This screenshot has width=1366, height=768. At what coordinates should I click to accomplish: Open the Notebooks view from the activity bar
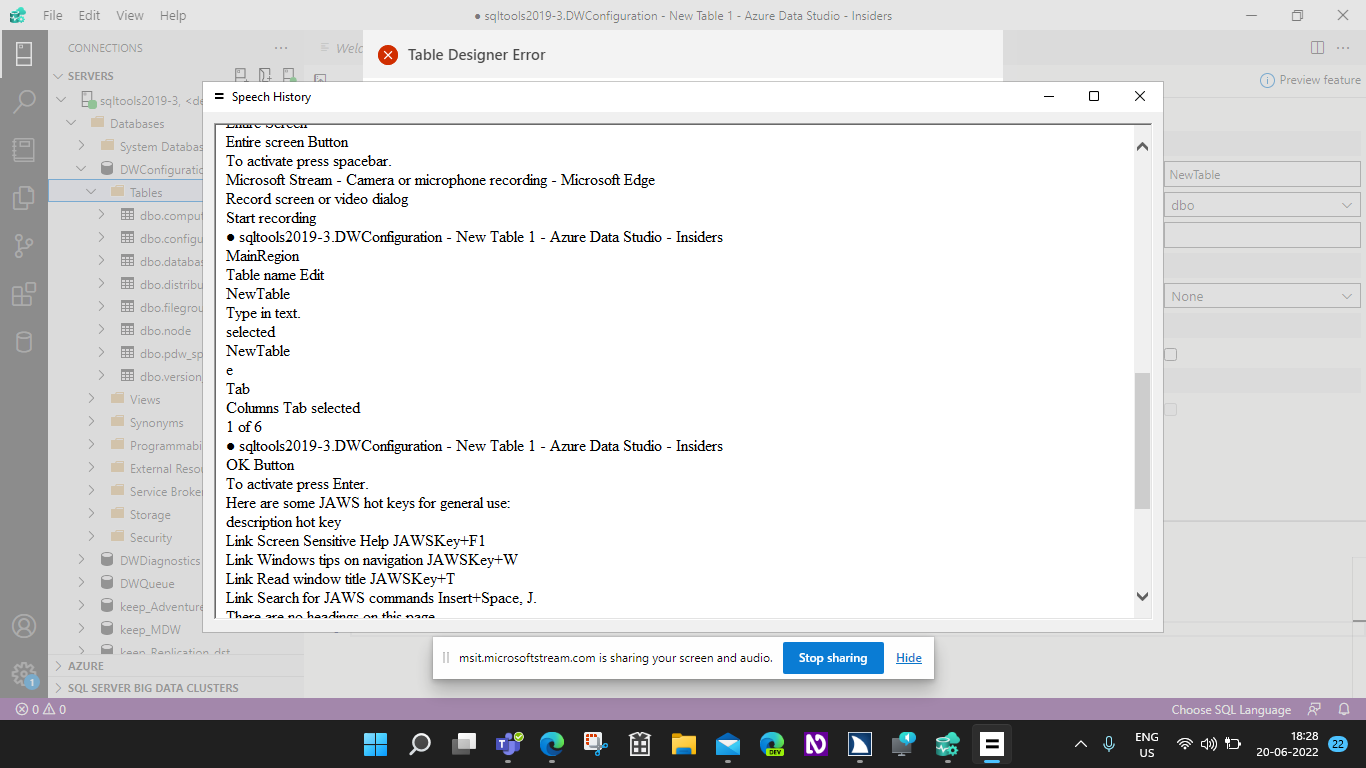22,148
